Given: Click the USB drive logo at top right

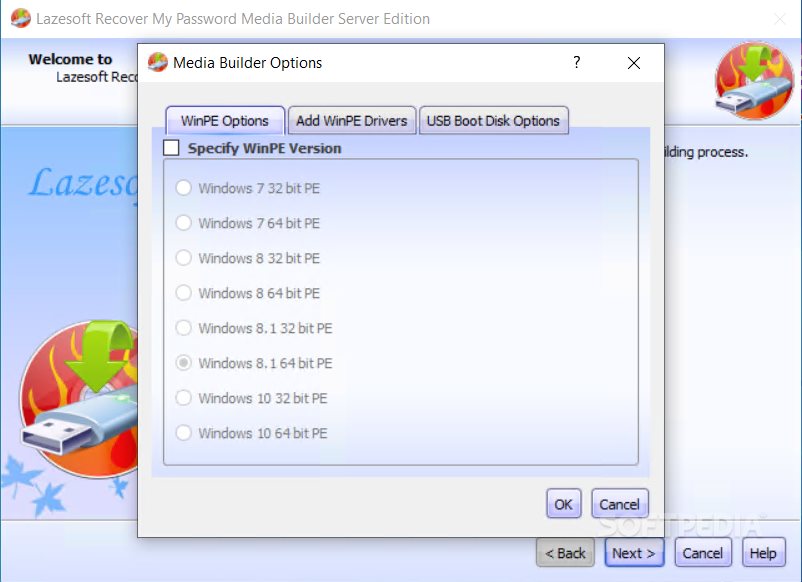Looking at the screenshot, I should pos(754,81).
